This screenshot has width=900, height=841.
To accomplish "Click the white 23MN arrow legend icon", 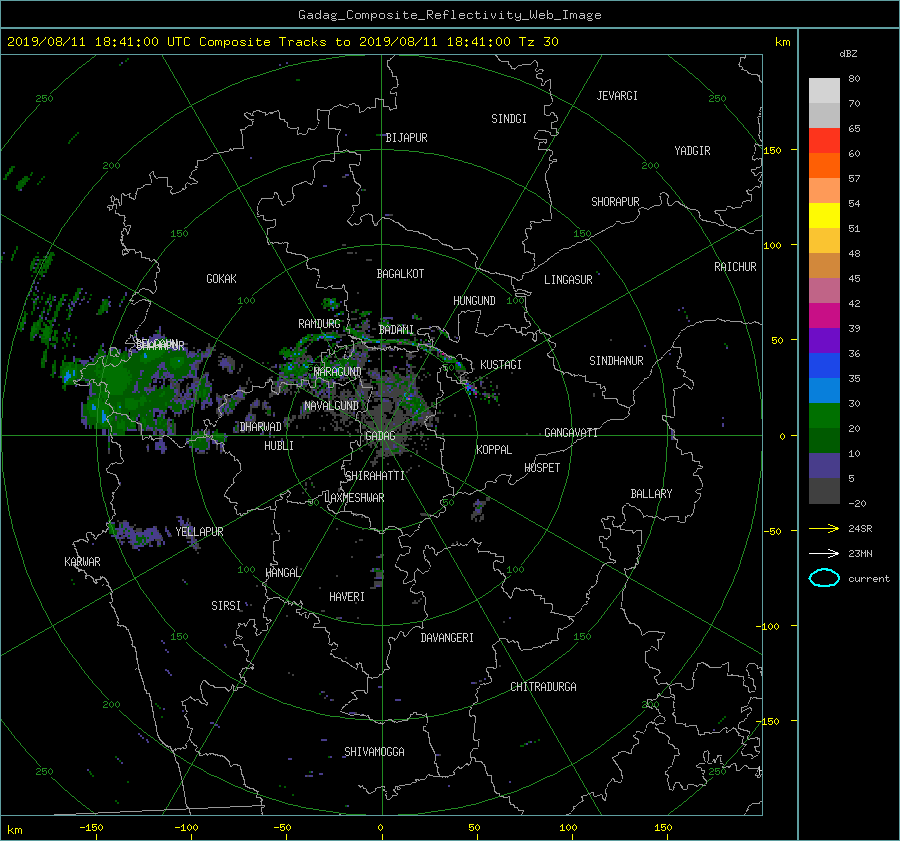I will click(x=824, y=553).
